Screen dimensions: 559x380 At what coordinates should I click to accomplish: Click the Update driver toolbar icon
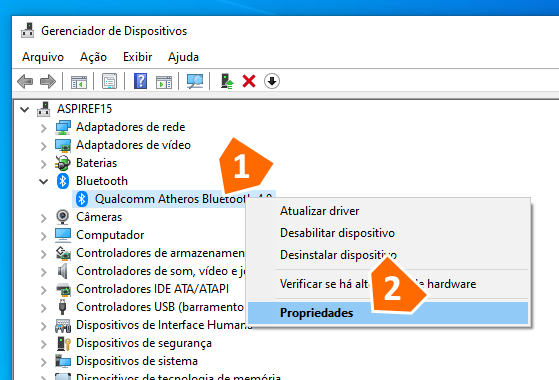[227, 81]
